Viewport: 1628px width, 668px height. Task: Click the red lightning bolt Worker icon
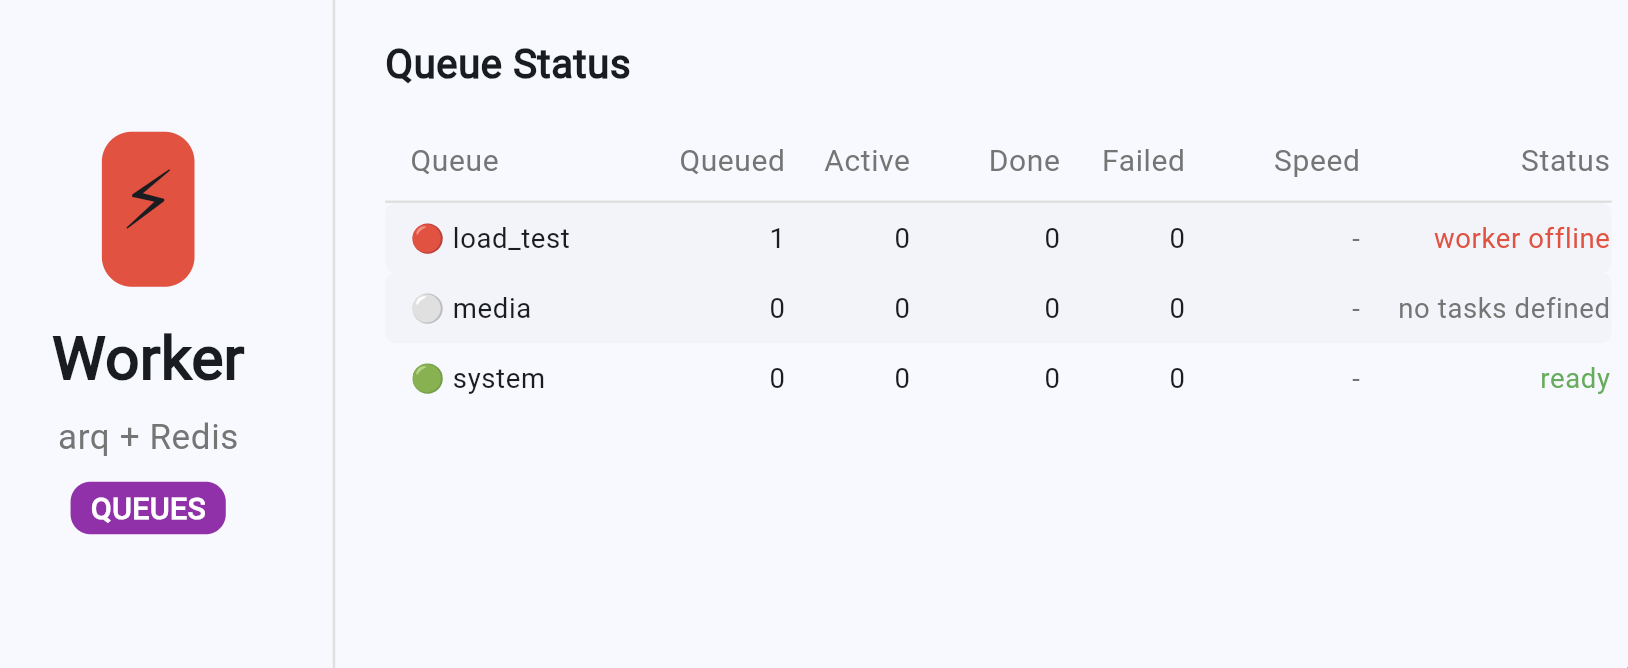tap(148, 209)
